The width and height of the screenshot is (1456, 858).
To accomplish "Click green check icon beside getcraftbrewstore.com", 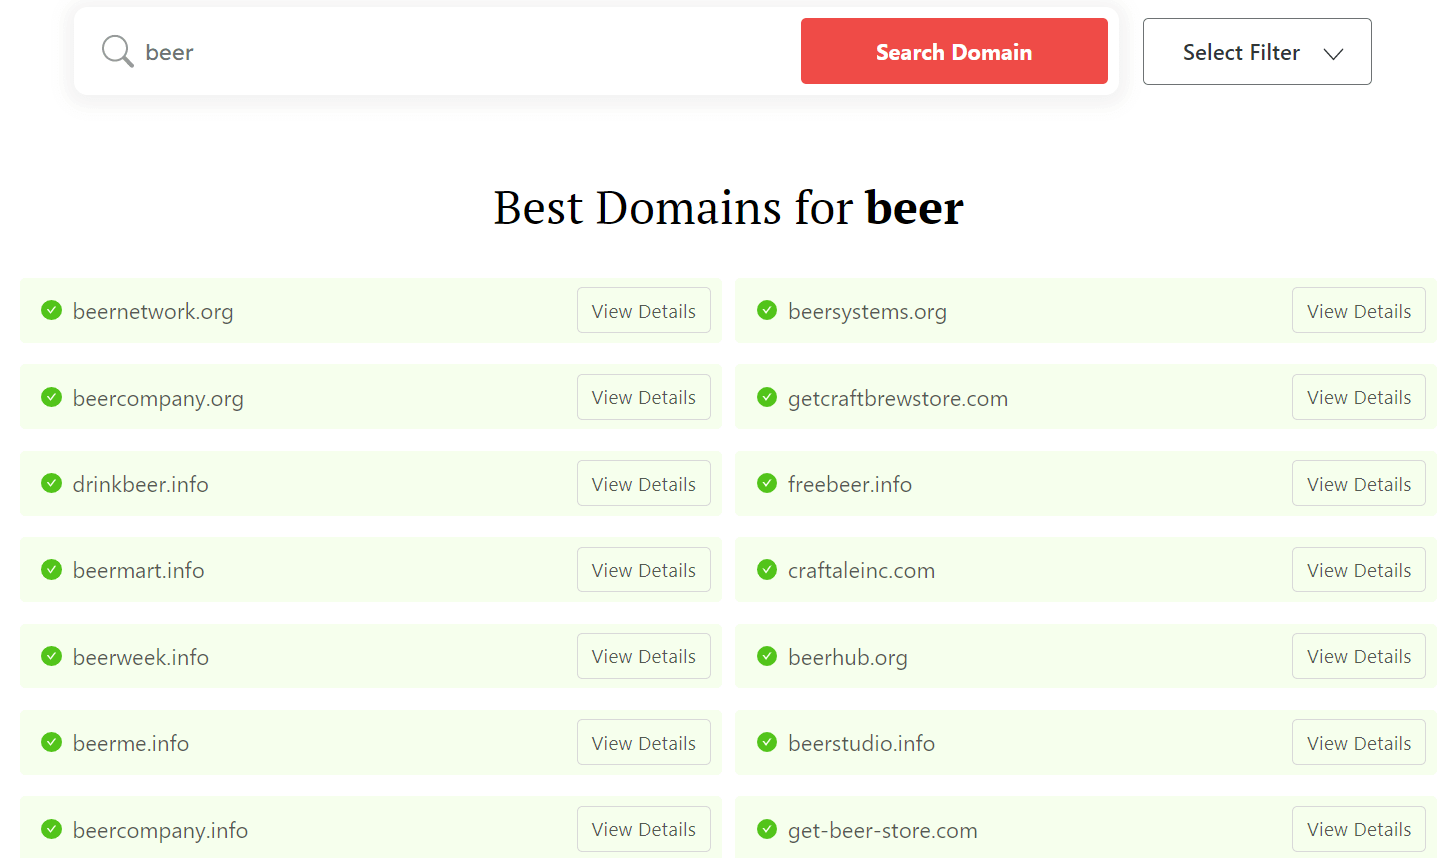I will [767, 397].
